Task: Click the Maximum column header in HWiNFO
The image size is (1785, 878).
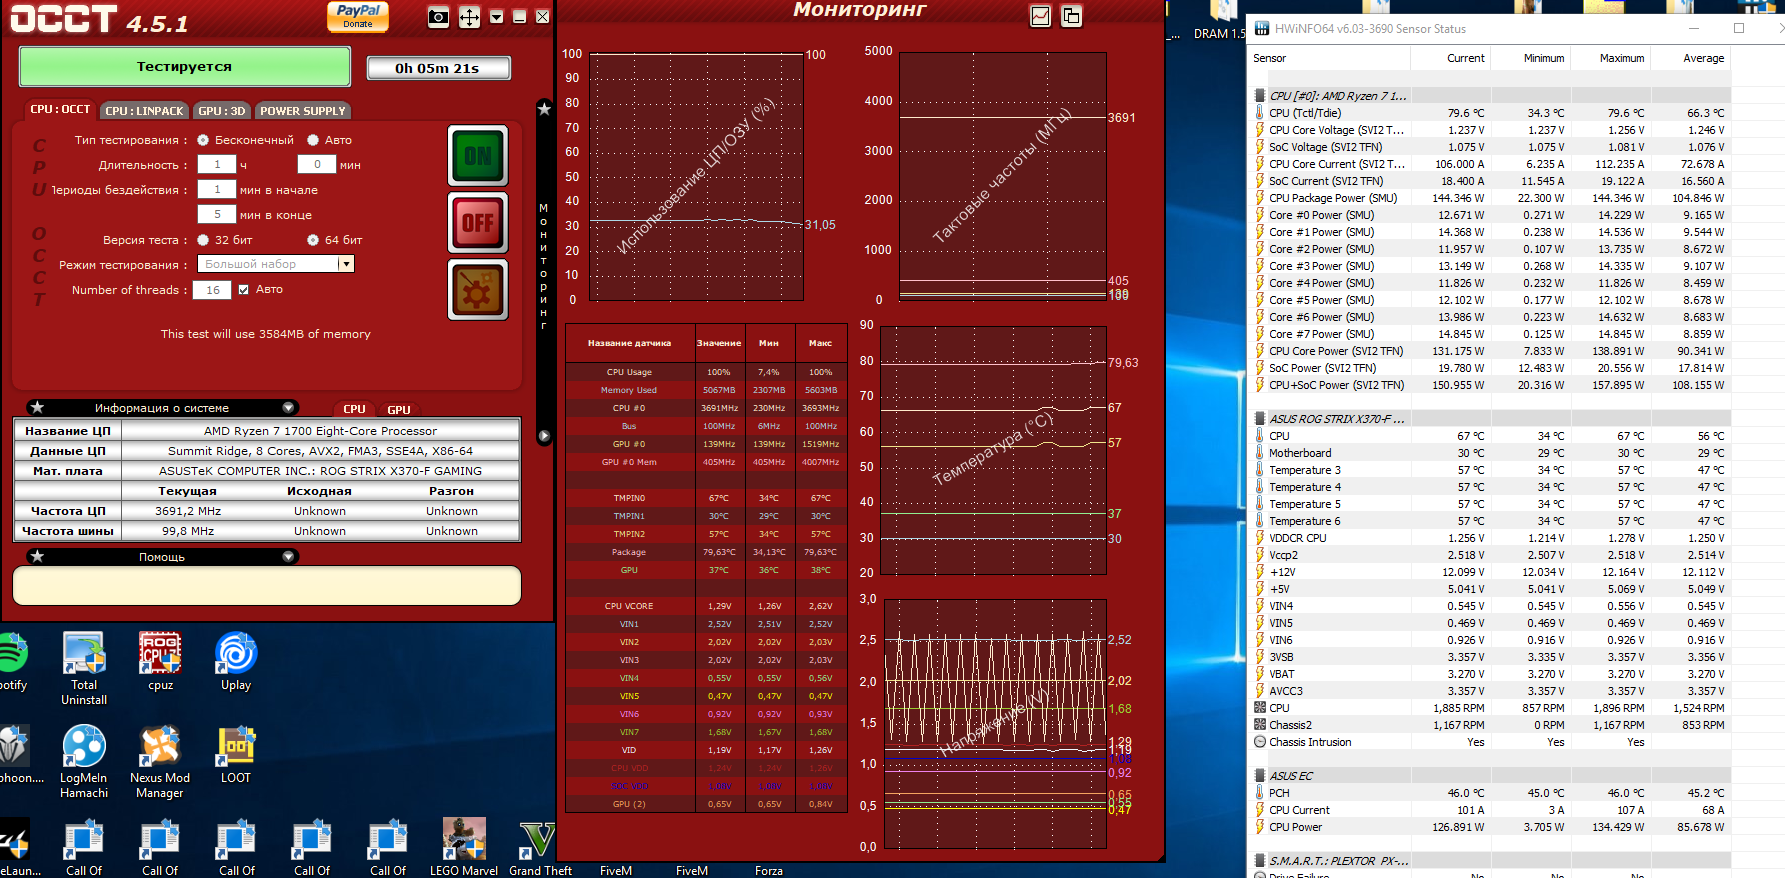Action: pyautogui.click(x=1621, y=58)
